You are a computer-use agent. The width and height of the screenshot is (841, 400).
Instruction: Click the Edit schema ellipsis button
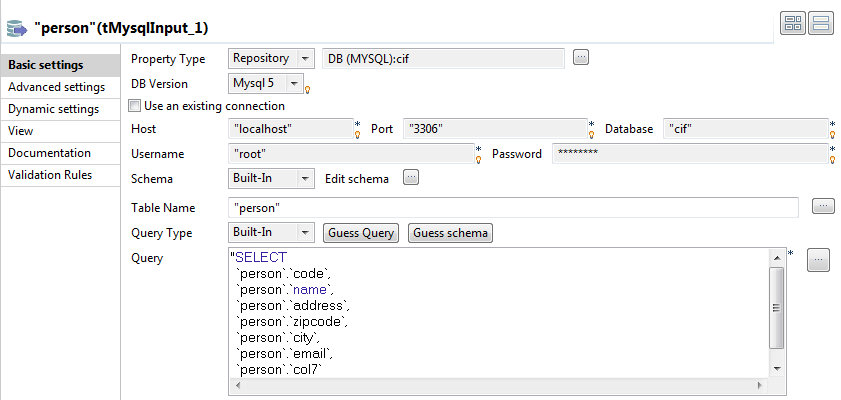click(x=410, y=178)
